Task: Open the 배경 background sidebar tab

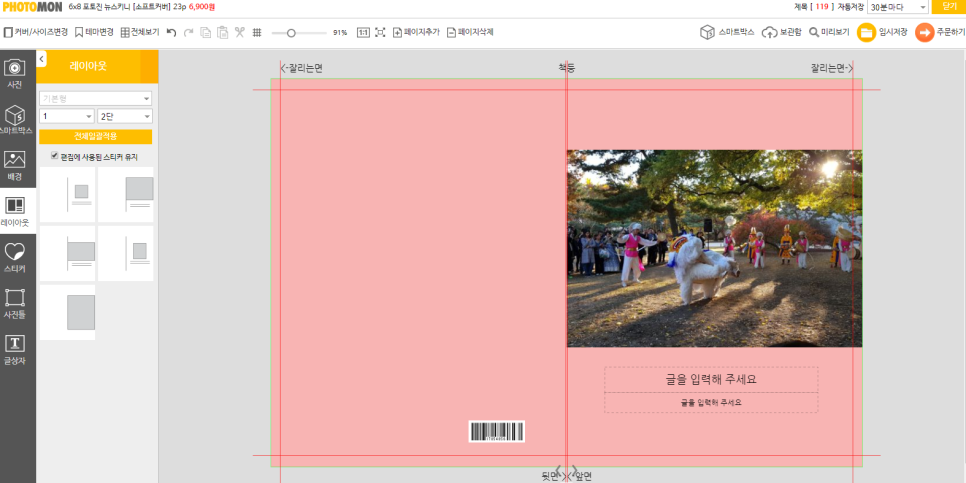Action: (14, 165)
